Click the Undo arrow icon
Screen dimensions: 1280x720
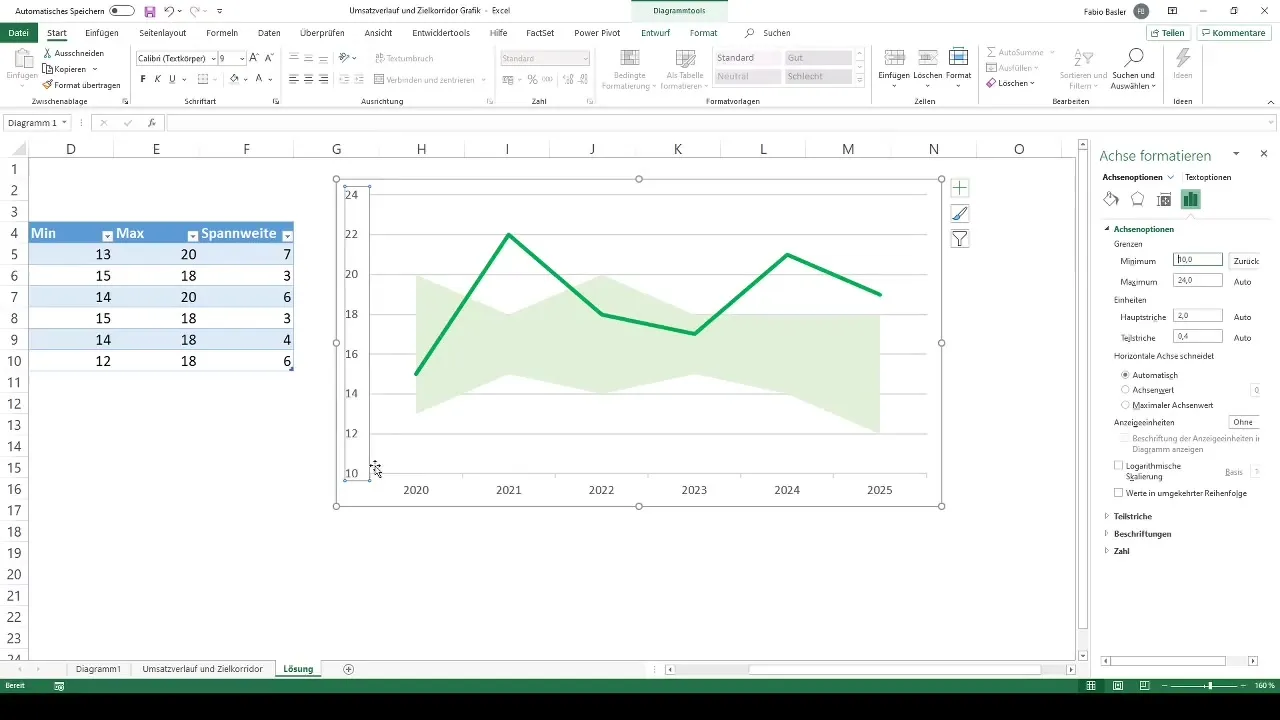[x=169, y=11]
